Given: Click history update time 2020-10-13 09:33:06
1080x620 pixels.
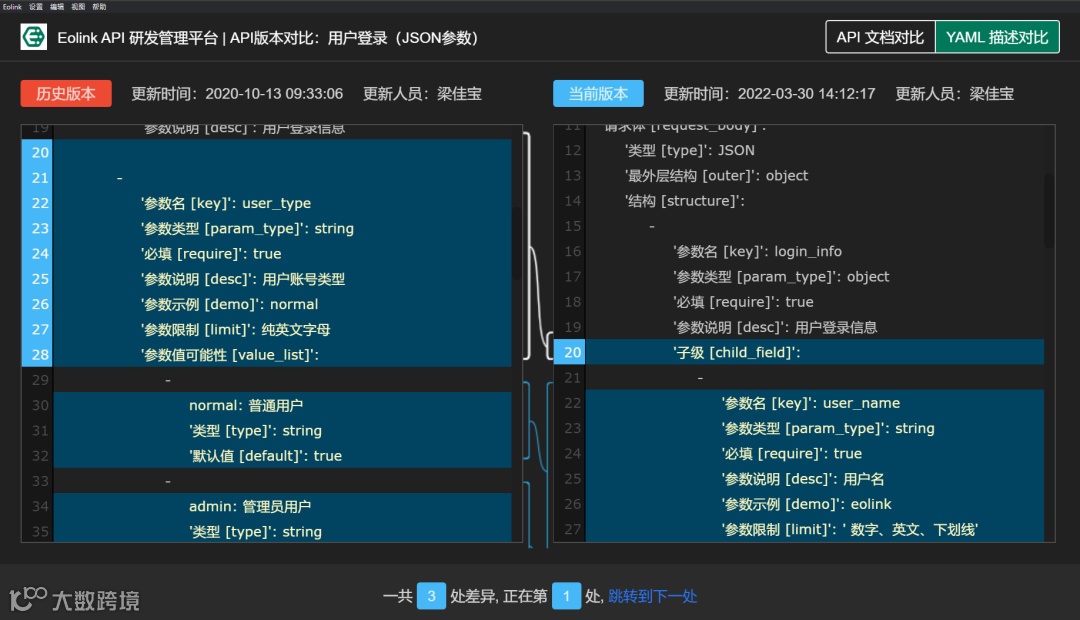Looking at the screenshot, I should tap(274, 94).
